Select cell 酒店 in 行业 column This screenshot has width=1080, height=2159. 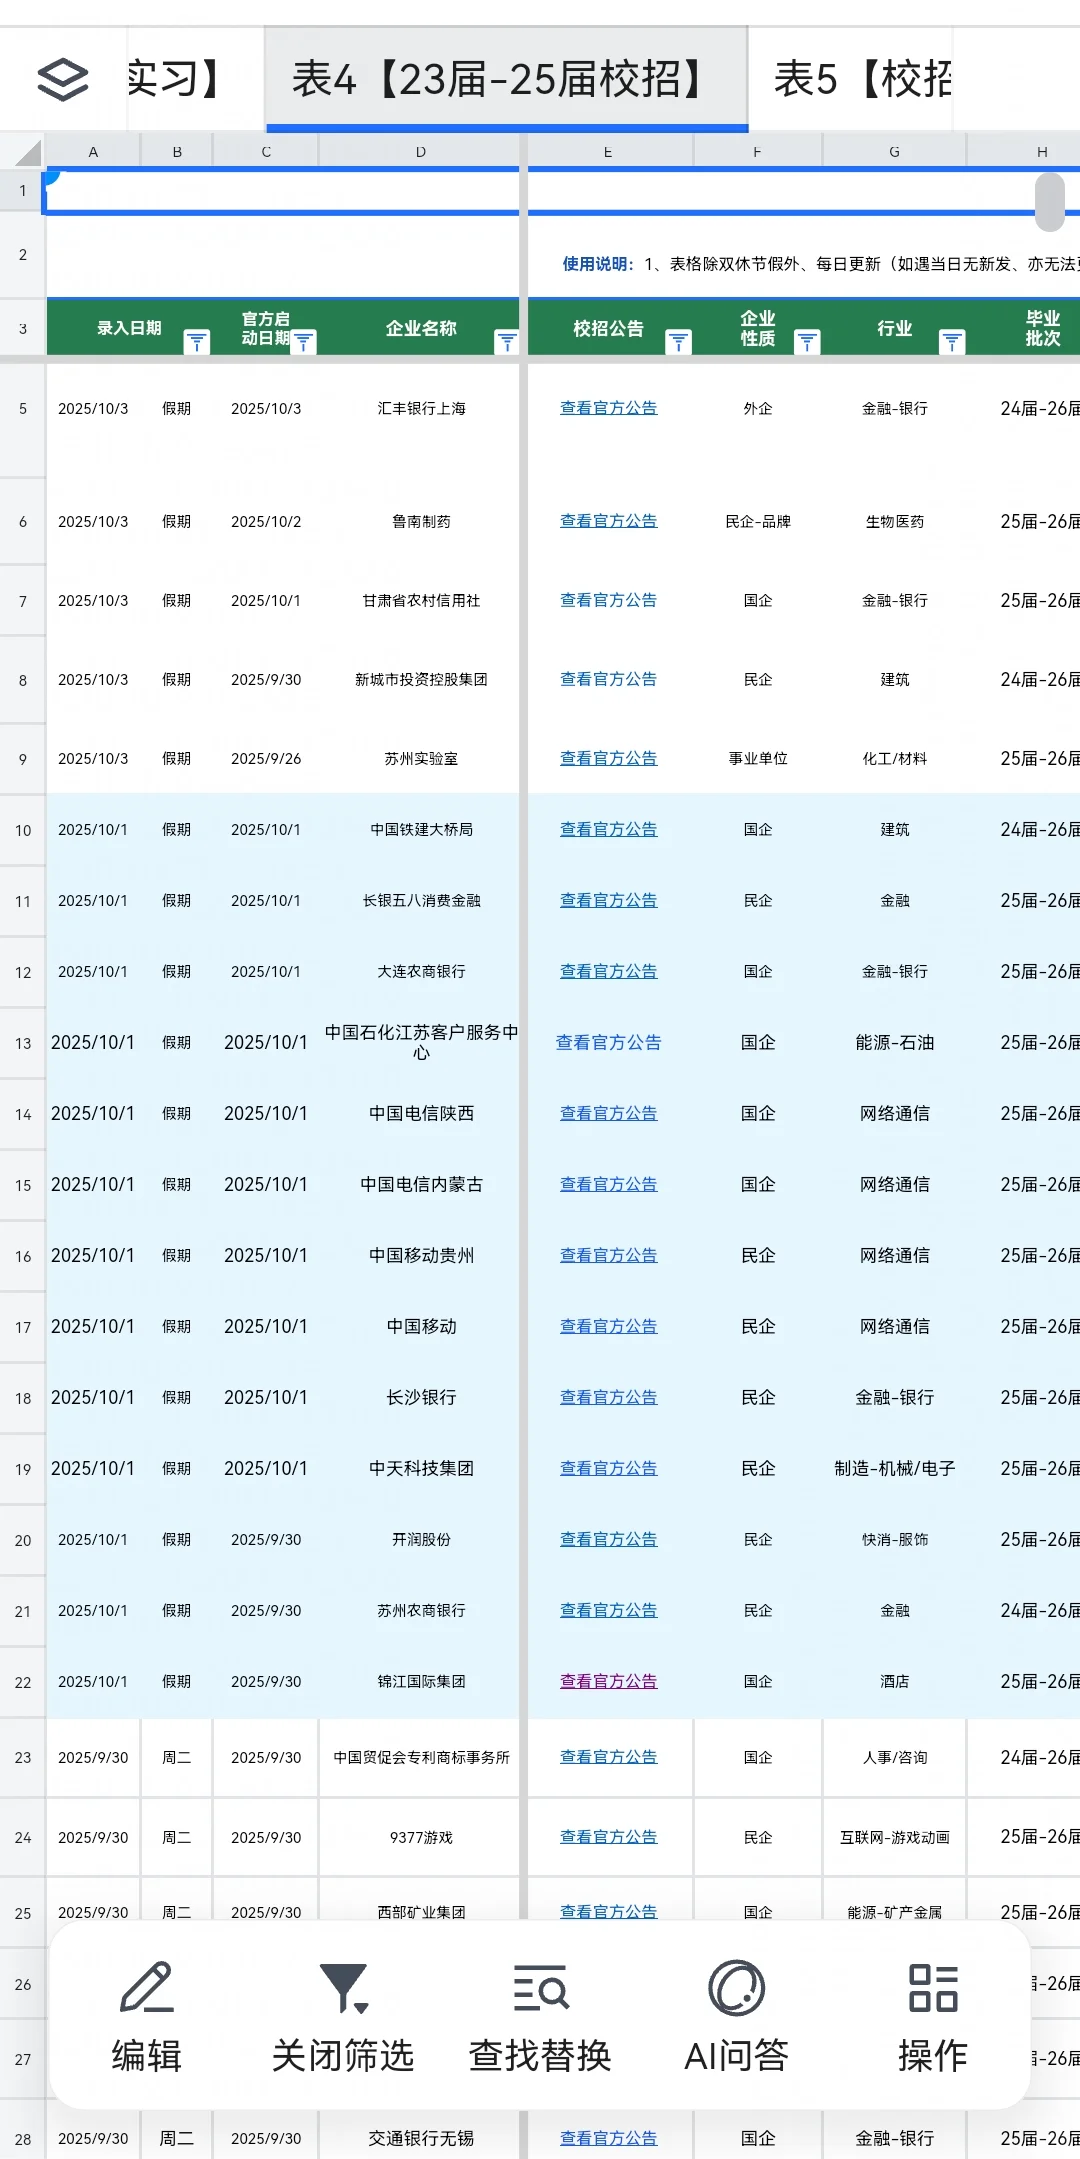(x=895, y=1682)
